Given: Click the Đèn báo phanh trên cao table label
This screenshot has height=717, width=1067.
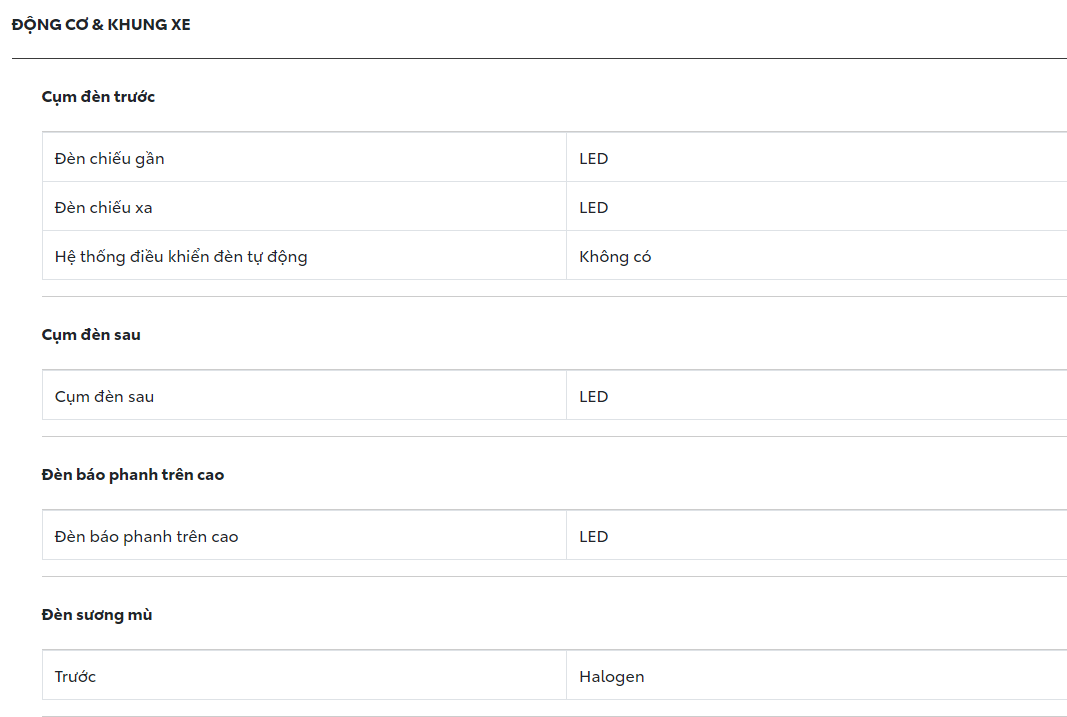Looking at the screenshot, I should pos(147,537).
